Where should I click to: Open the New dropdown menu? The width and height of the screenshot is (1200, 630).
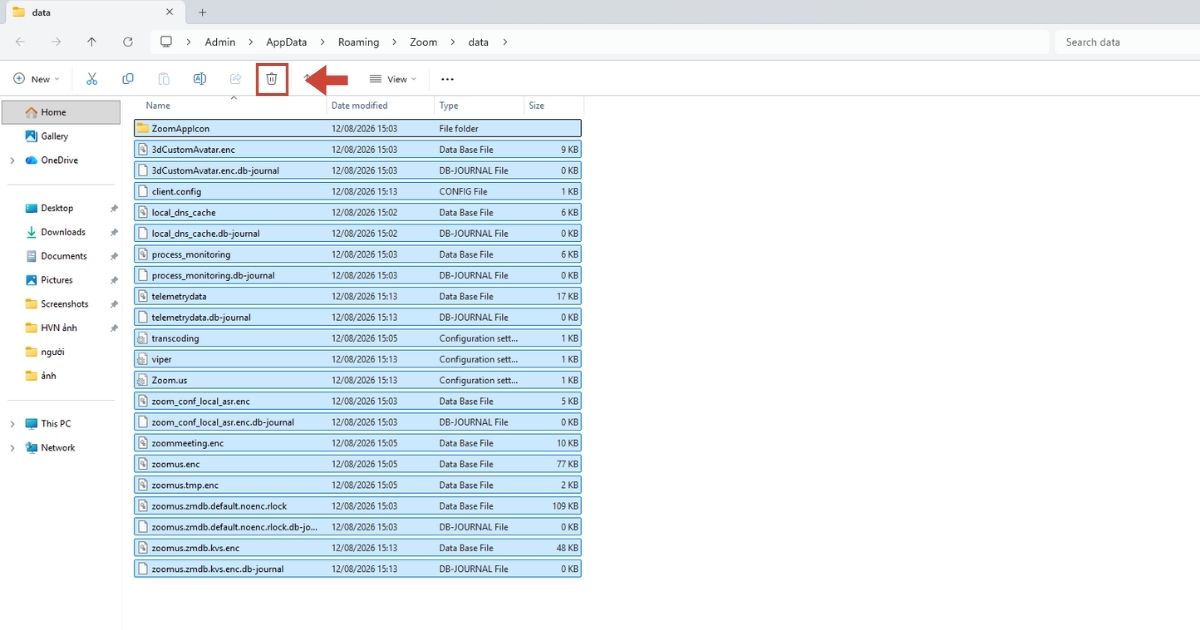(x=36, y=79)
